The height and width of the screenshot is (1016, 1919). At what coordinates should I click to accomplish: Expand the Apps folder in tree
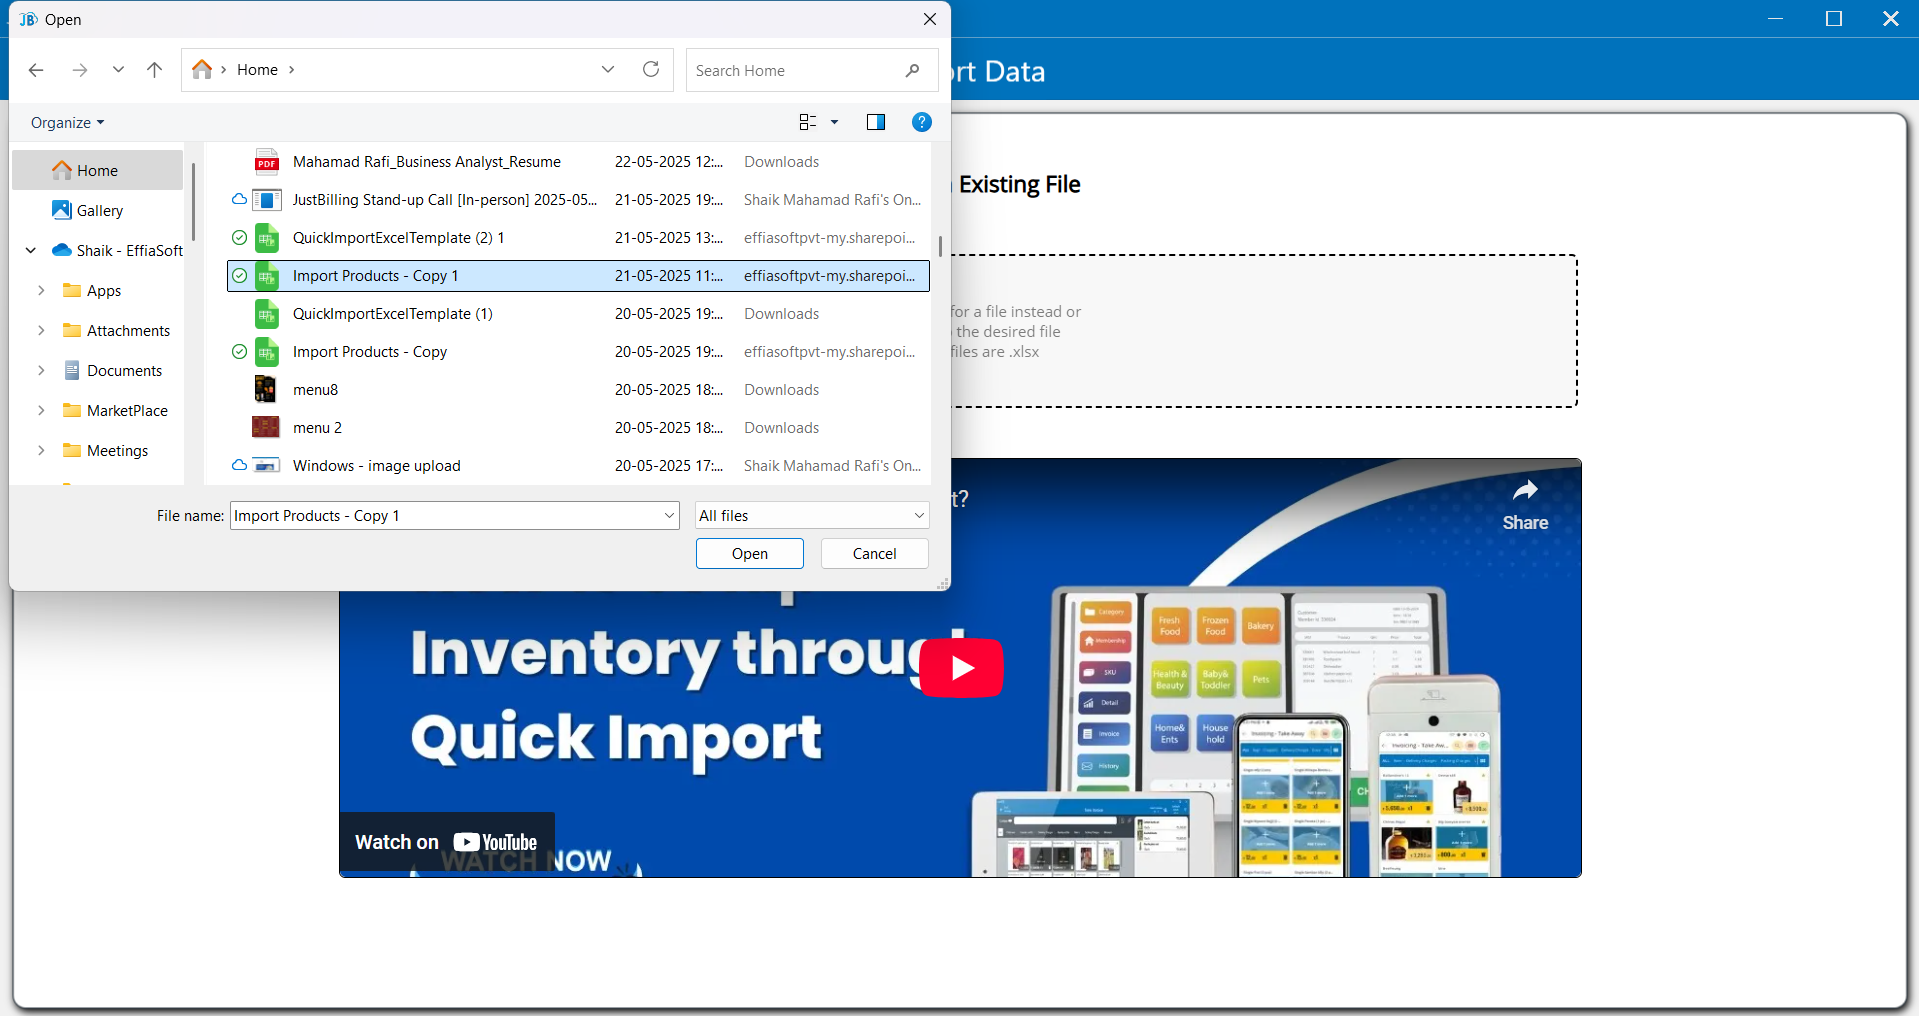pyautogui.click(x=41, y=290)
